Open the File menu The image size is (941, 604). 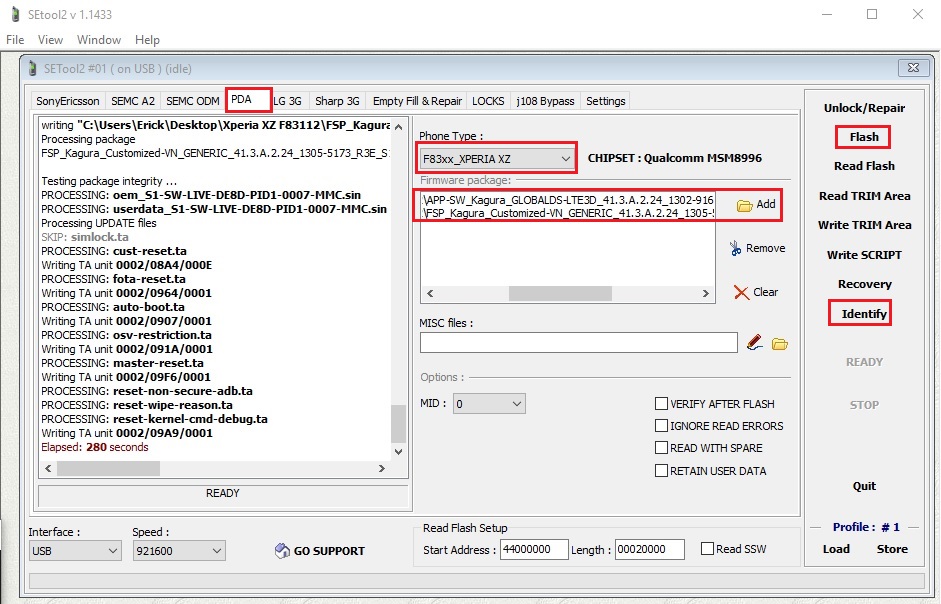click(x=15, y=40)
